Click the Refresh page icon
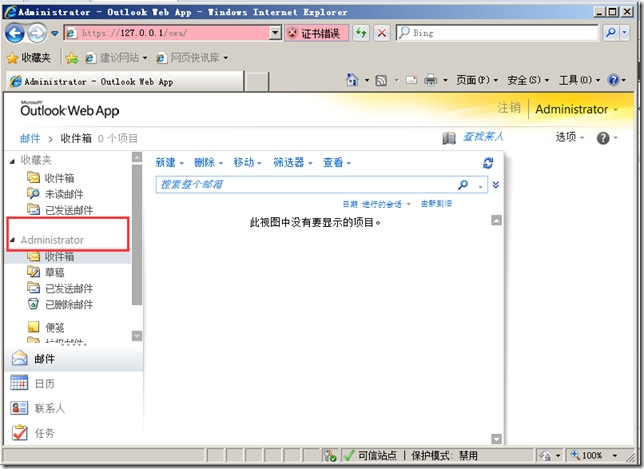644x469 pixels. point(361,33)
